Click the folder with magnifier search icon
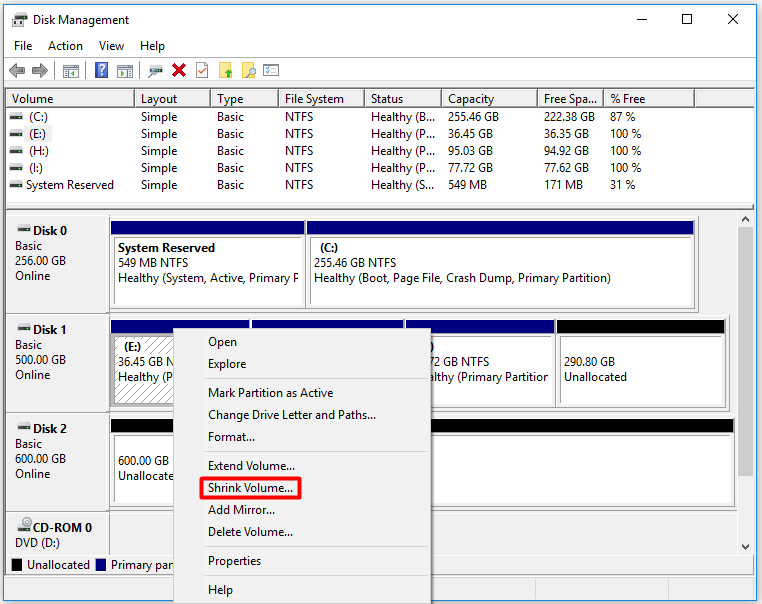 [248, 70]
